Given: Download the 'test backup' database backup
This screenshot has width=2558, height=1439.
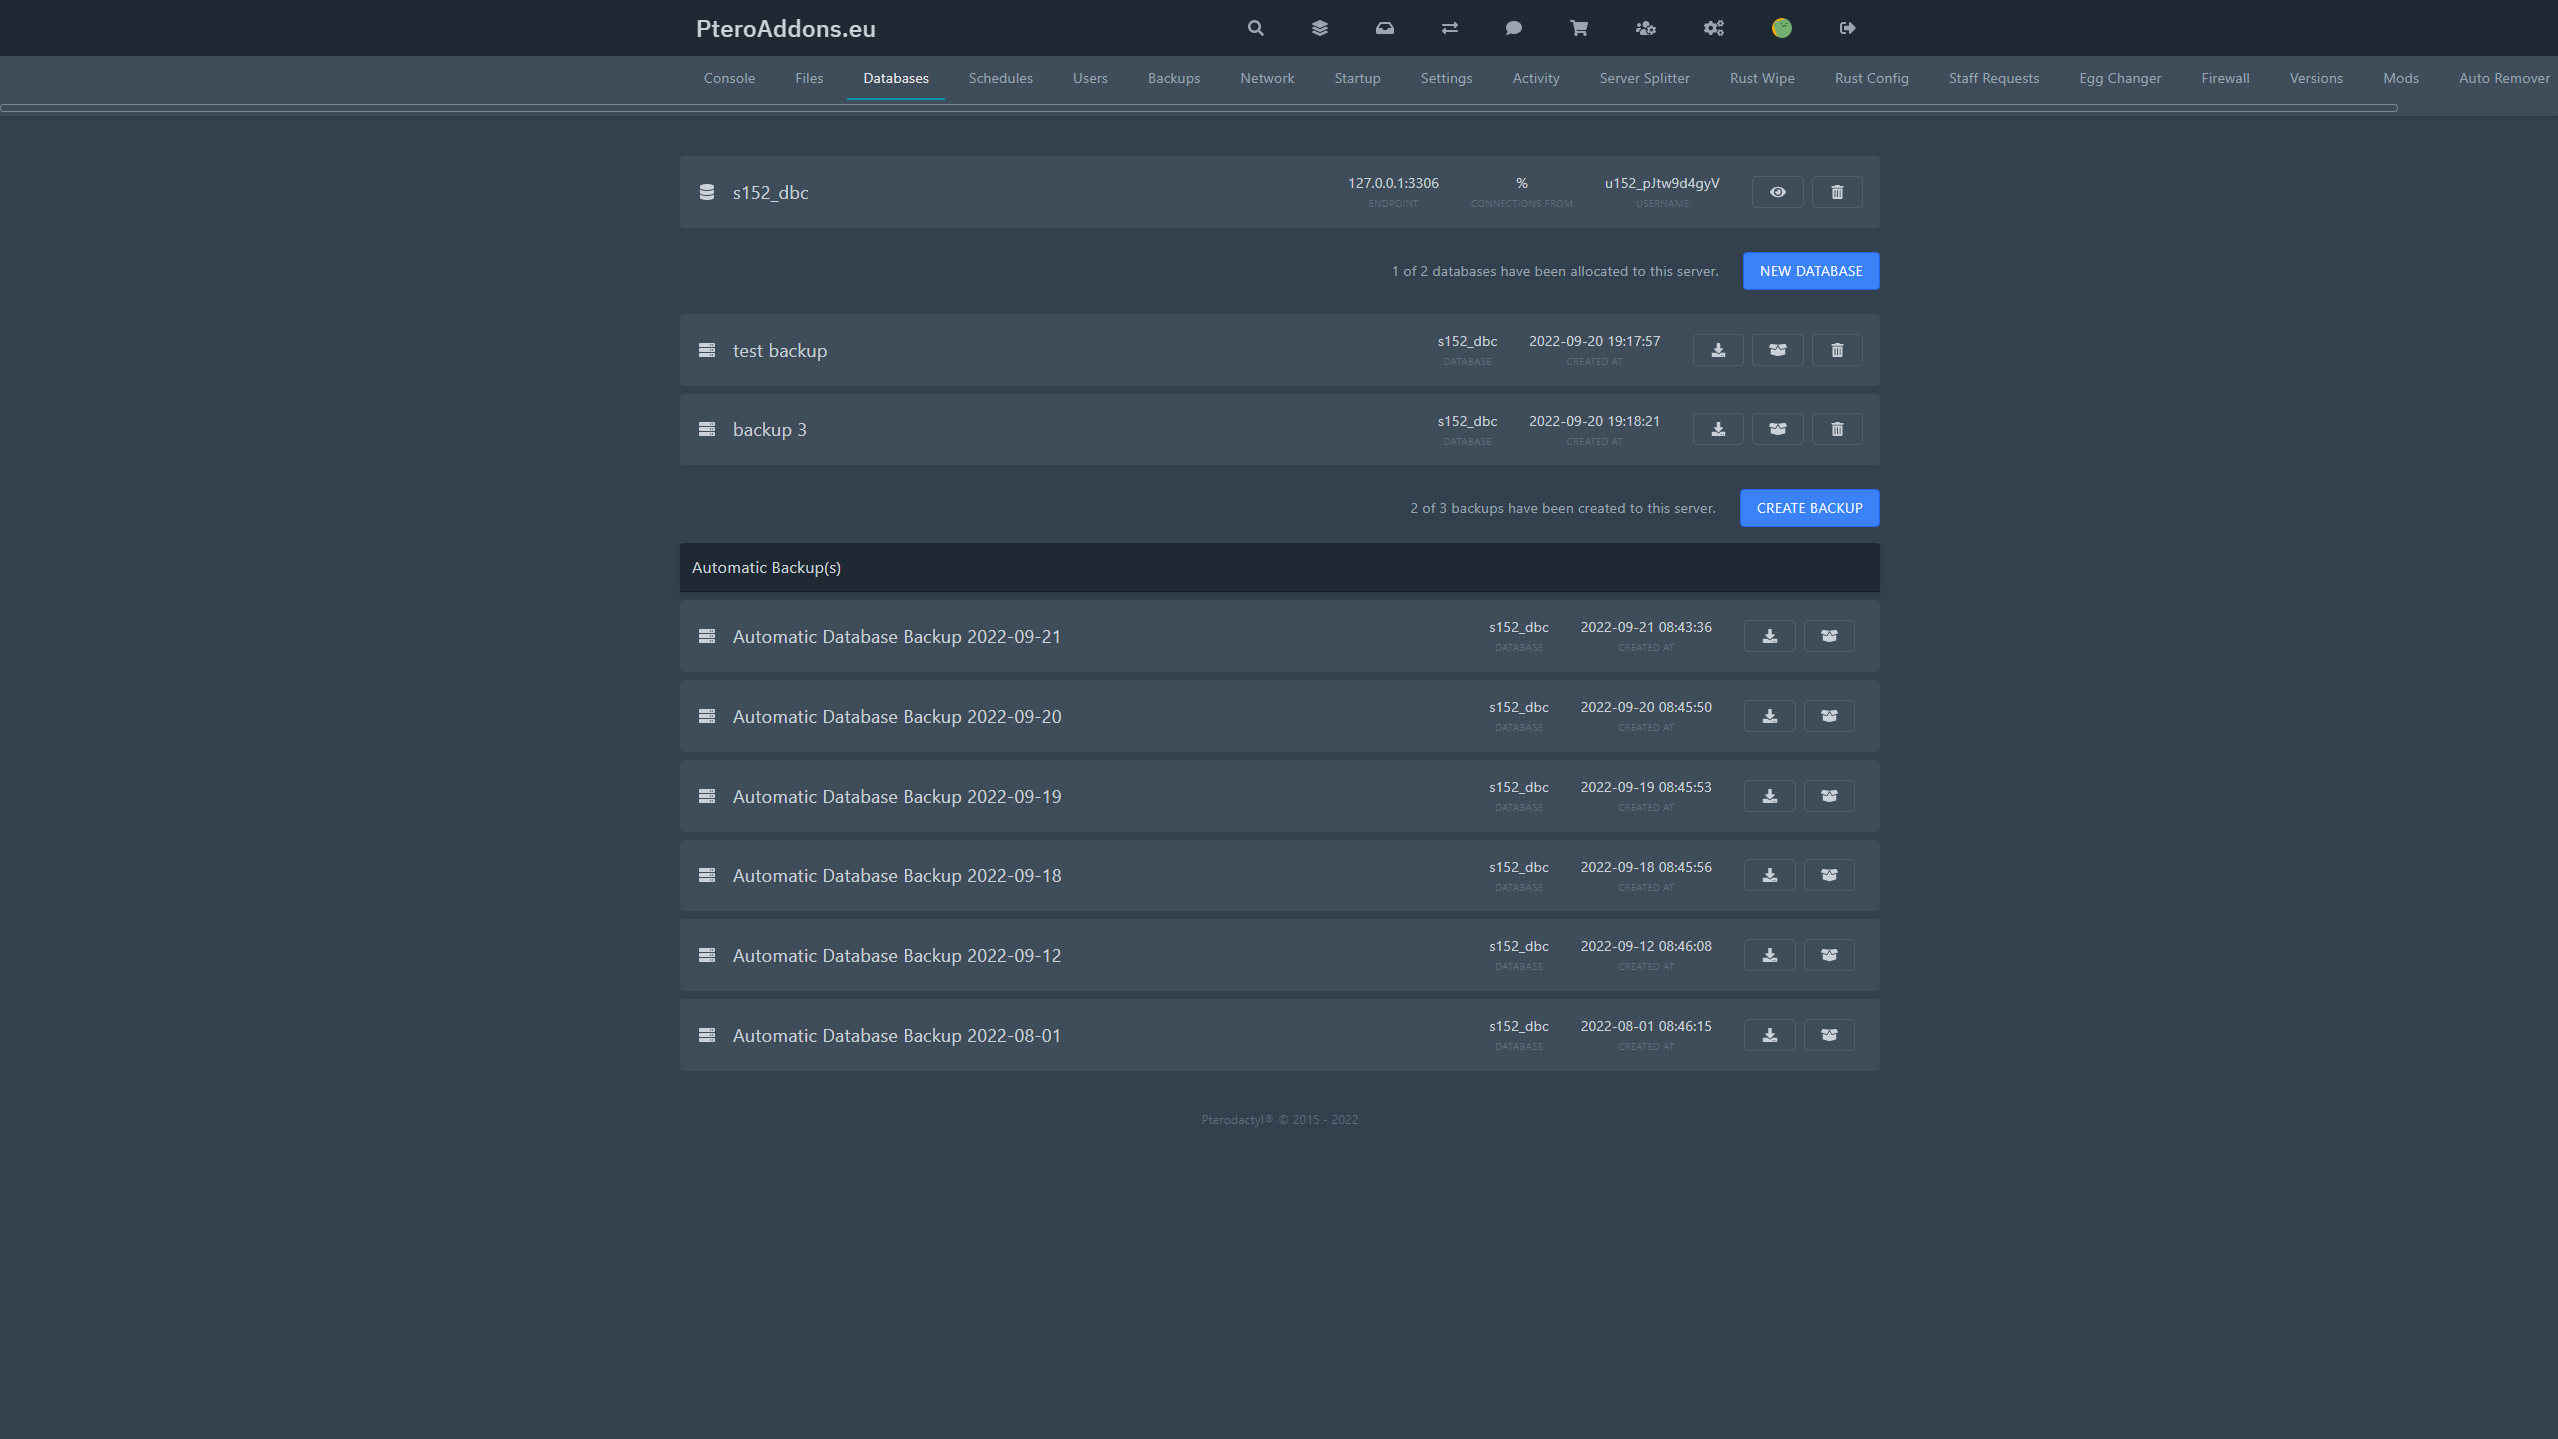Looking at the screenshot, I should [1718, 350].
